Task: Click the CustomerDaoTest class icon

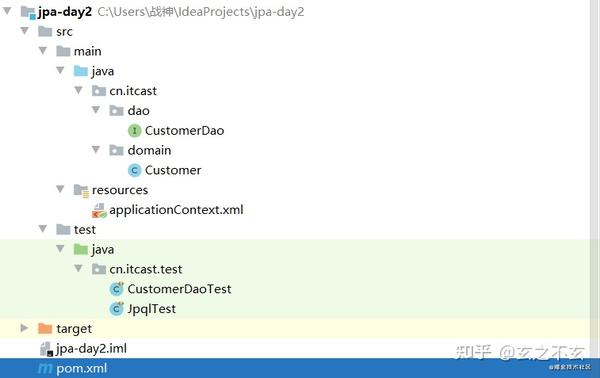Action: click(x=116, y=289)
